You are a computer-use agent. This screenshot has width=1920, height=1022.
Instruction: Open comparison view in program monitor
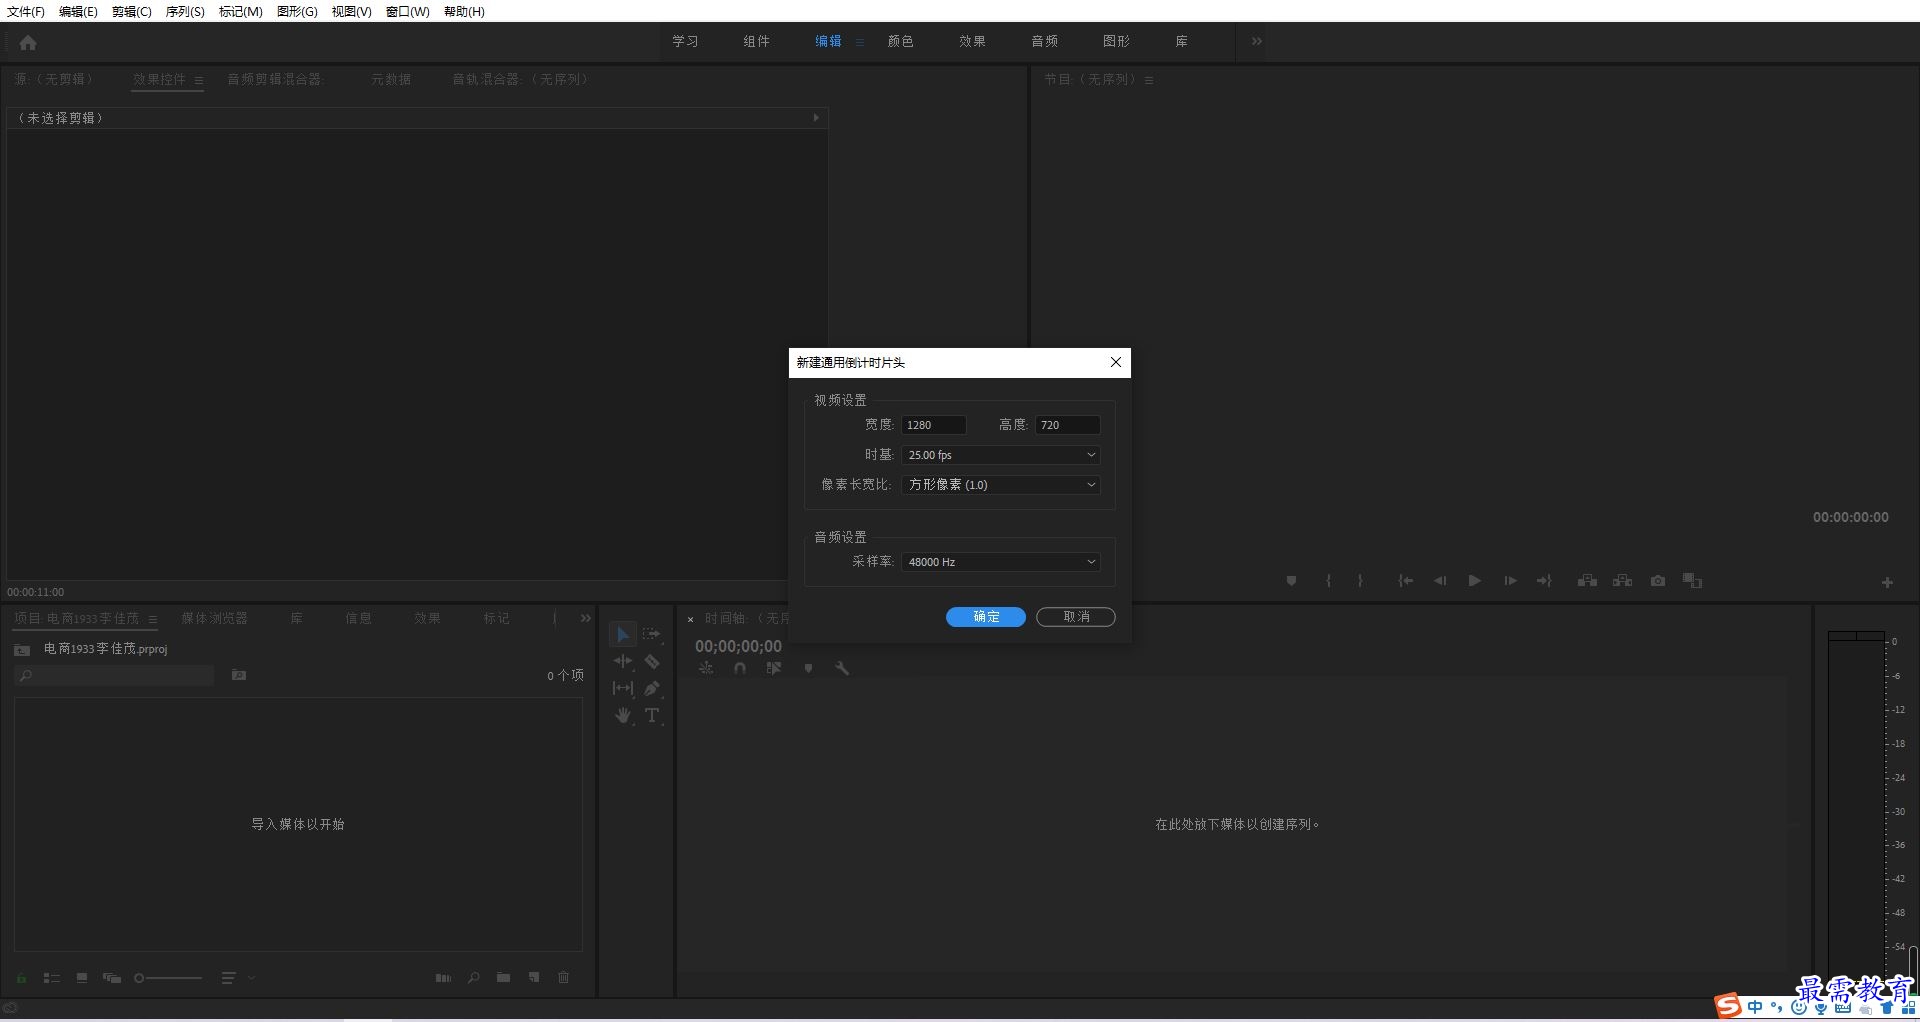point(1692,581)
